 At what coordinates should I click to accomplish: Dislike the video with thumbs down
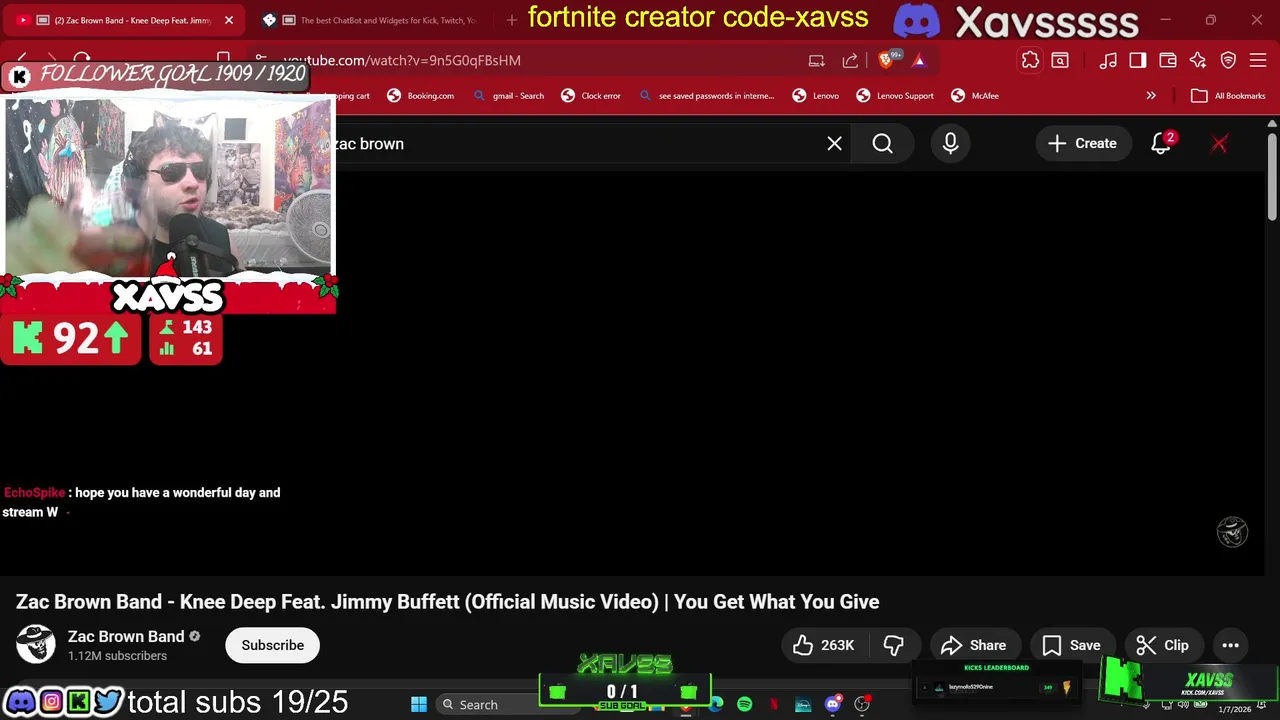coord(894,645)
